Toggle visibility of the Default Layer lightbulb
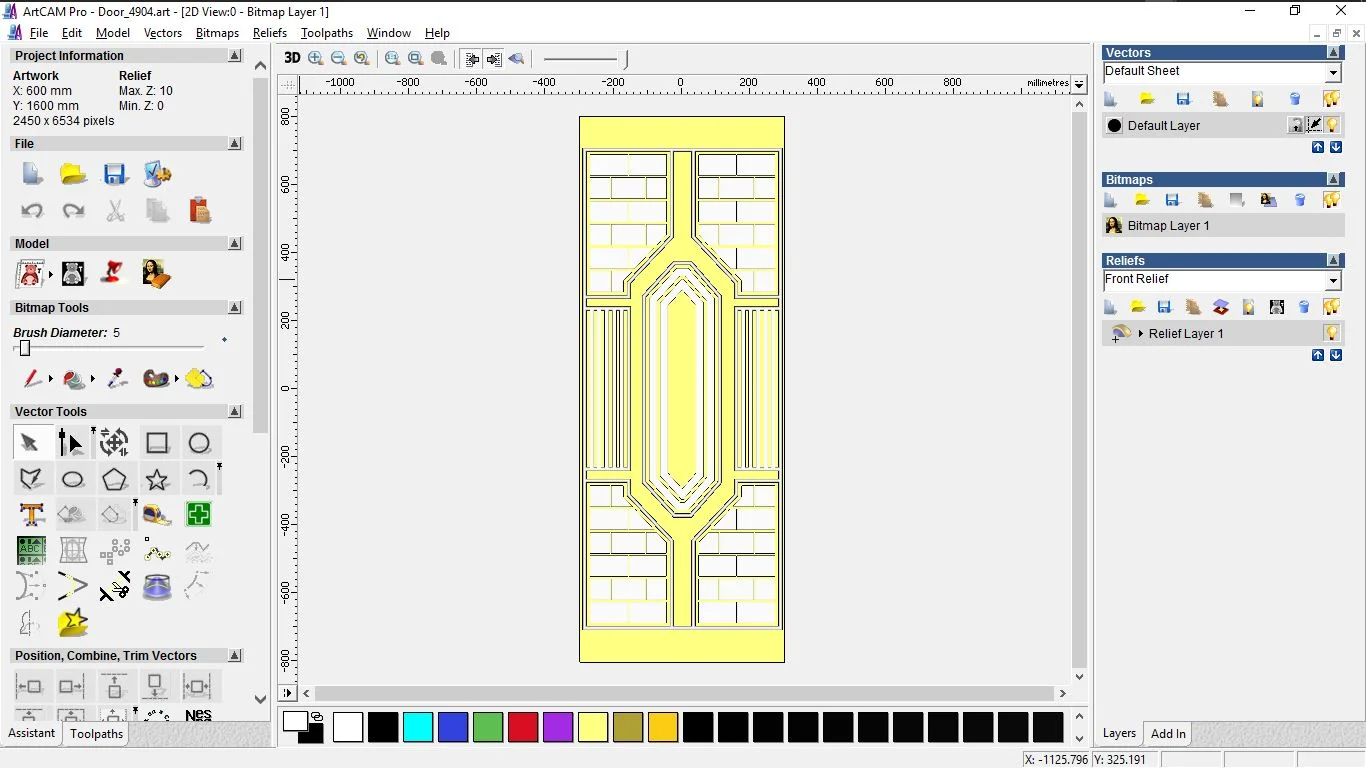 (1332, 124)
